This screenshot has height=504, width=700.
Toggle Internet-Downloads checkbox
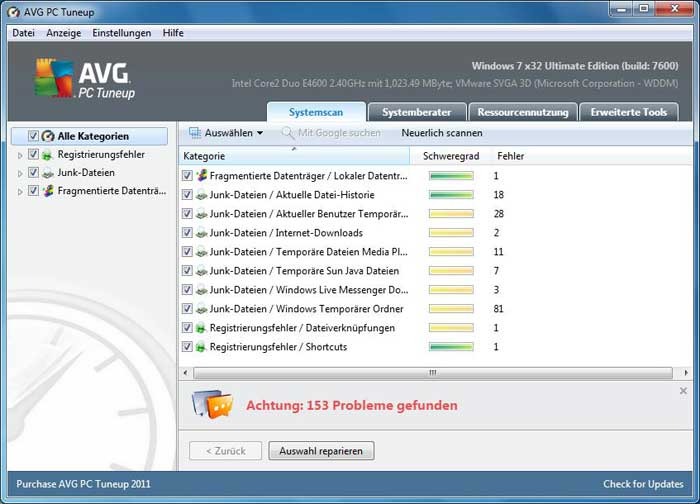point(187,233)
